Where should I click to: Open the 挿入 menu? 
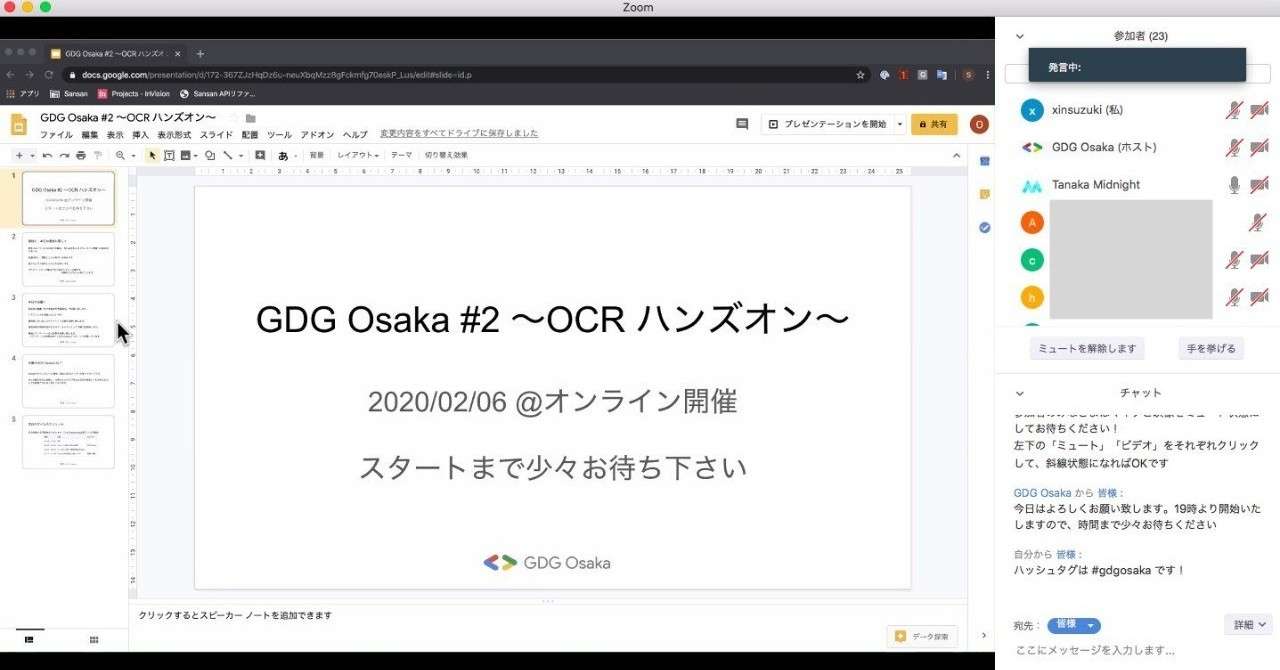[x=141, y=134]
